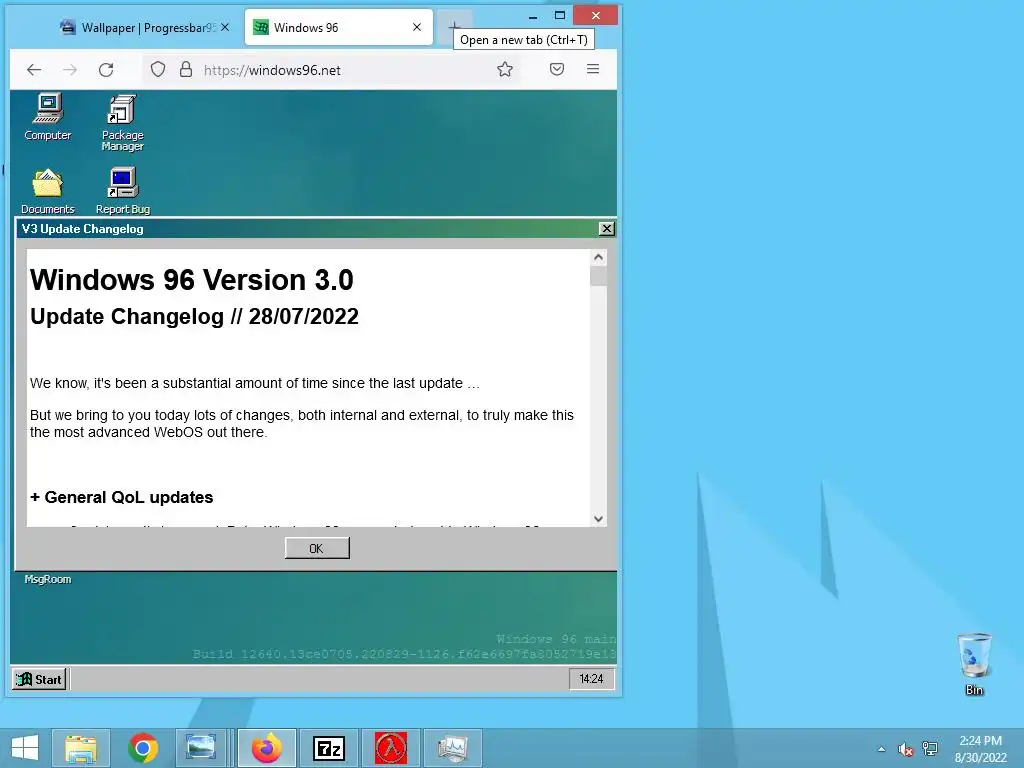Viewport: 1024px width, 768px height.
Task: Go back in Firefox
Action: coord(34,70)
